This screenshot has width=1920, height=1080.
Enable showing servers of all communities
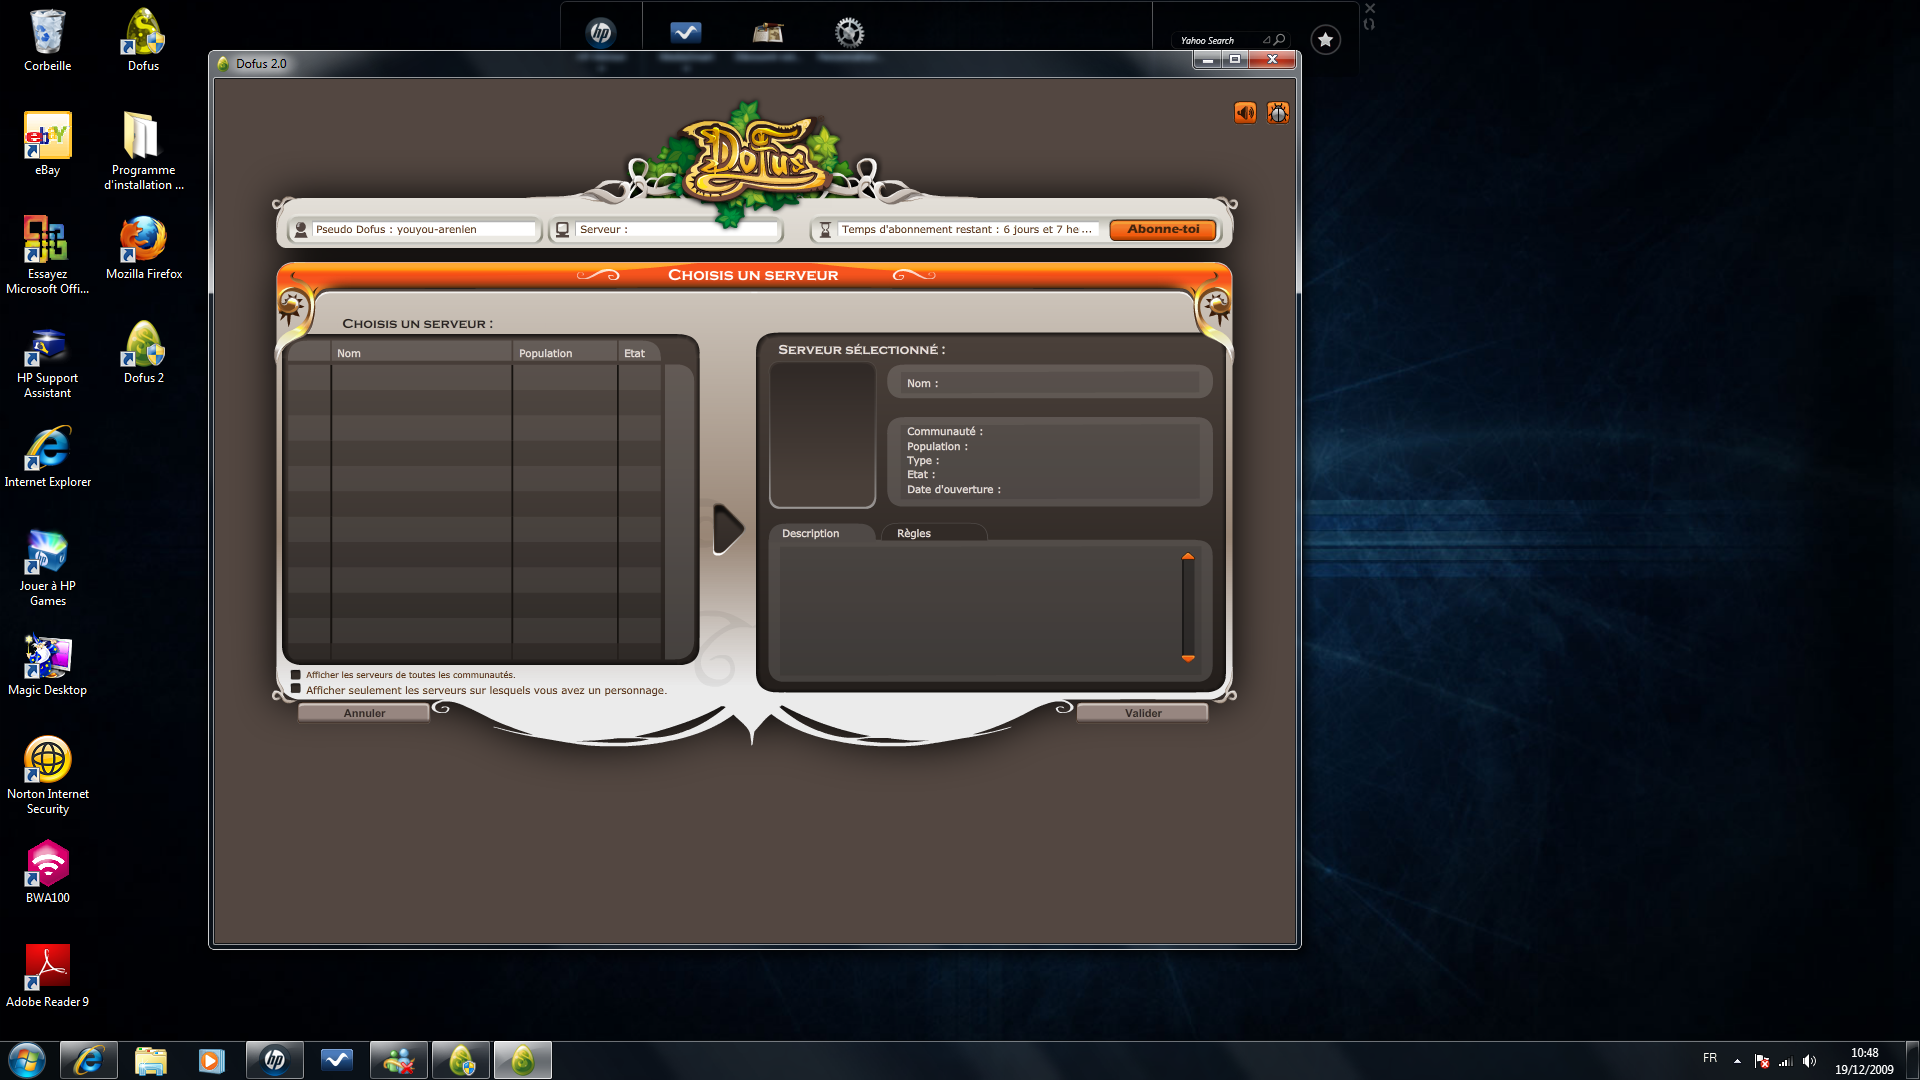coord(296,675)
